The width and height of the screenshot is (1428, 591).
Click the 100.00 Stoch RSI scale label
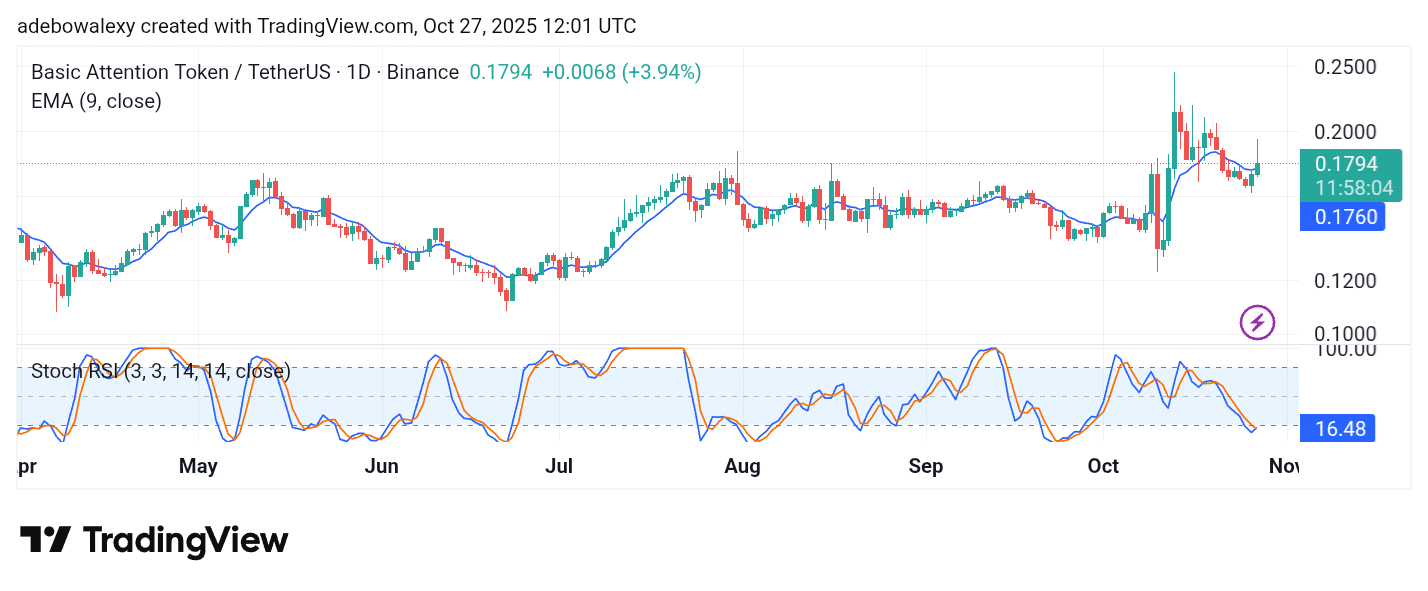[1345, 349]
